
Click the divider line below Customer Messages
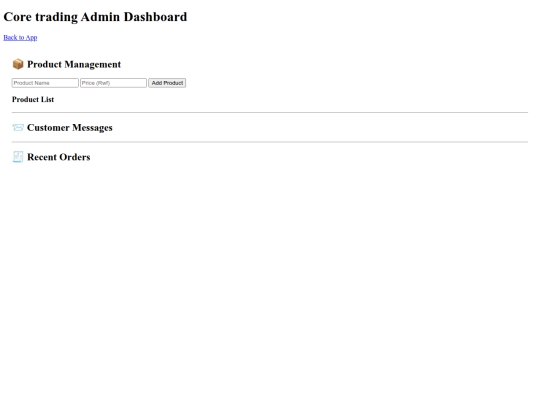(x=270, y=142)
